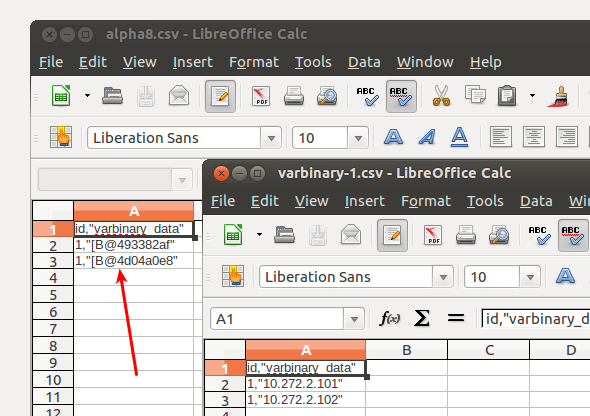
Task: Open Print Preview in alpha8.csv toolbar
Action: pyautogui.click(x=327, y=96)
